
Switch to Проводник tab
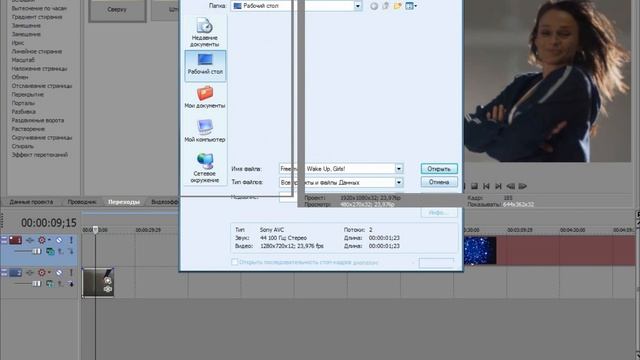[82, 202]
